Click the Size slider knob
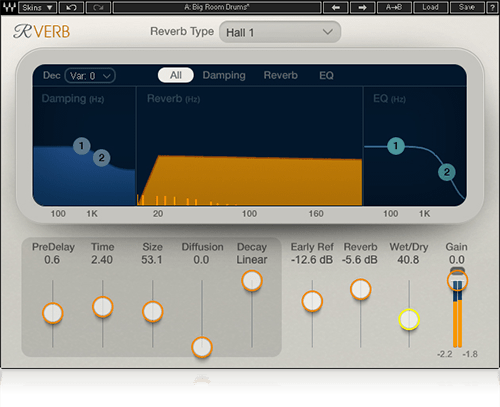Viewport: 500px width, 407px height. [x=153, y=311]
